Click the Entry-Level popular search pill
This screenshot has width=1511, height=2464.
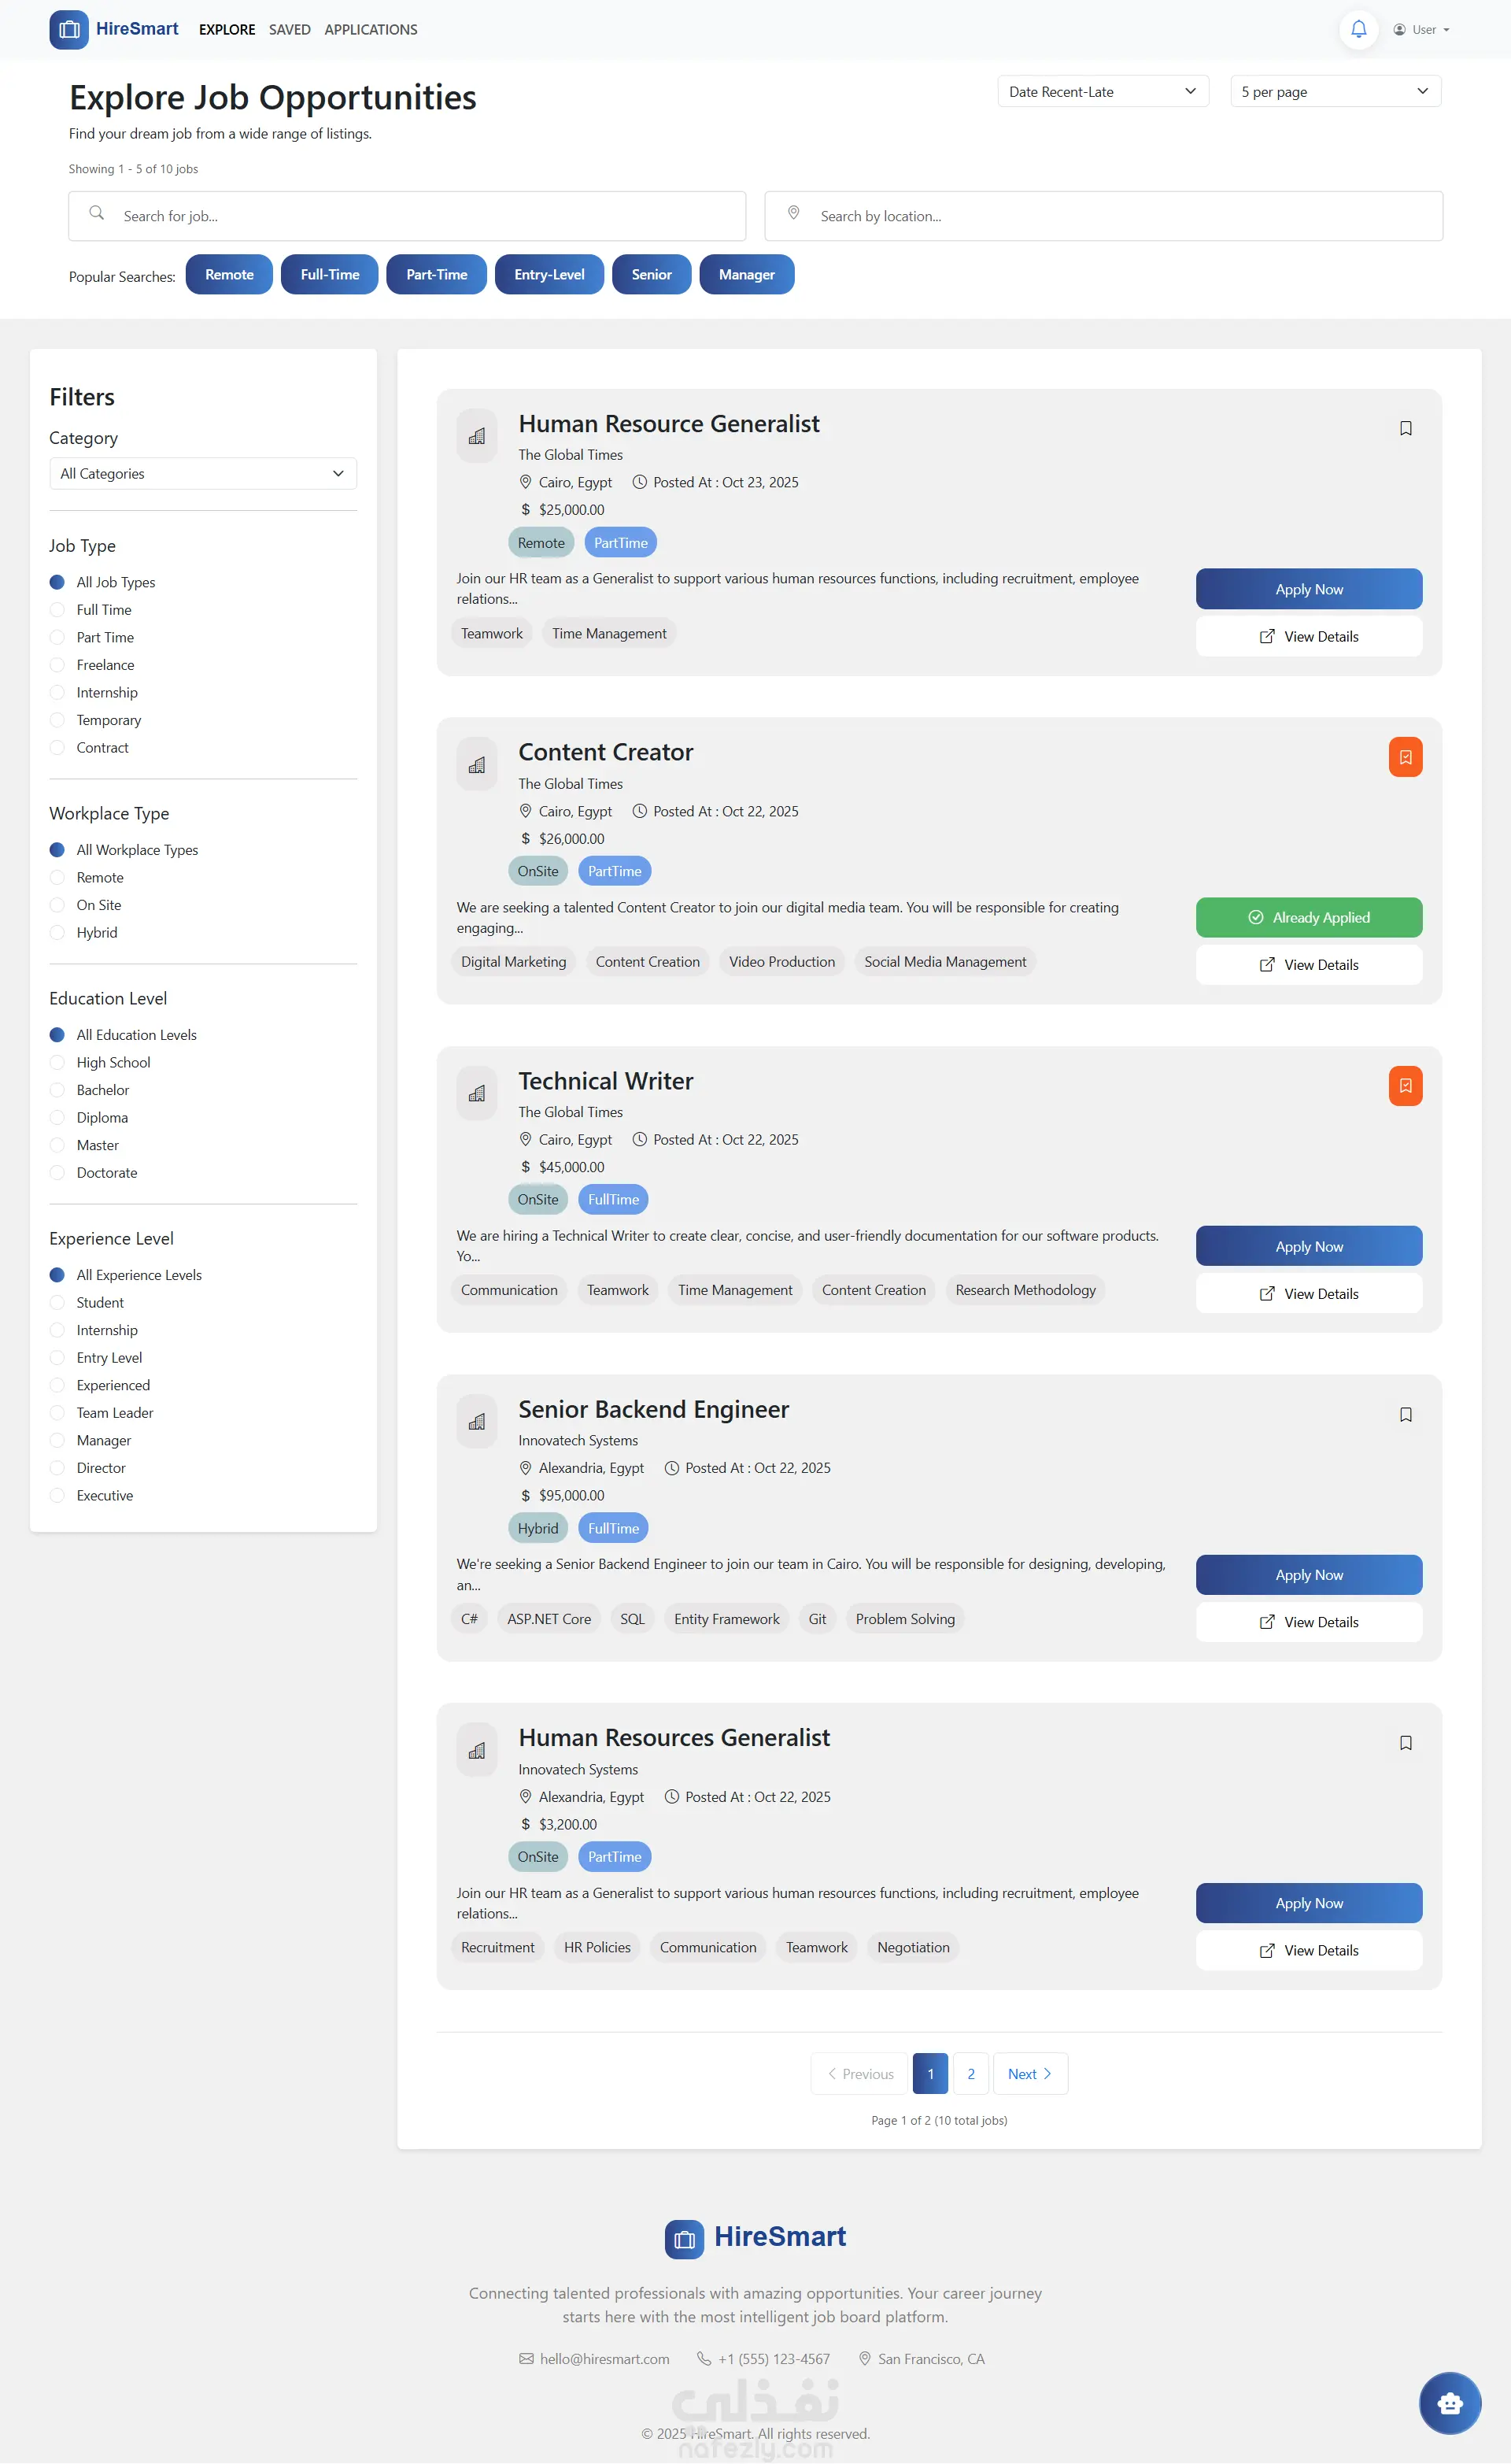[x=549, y=275]
